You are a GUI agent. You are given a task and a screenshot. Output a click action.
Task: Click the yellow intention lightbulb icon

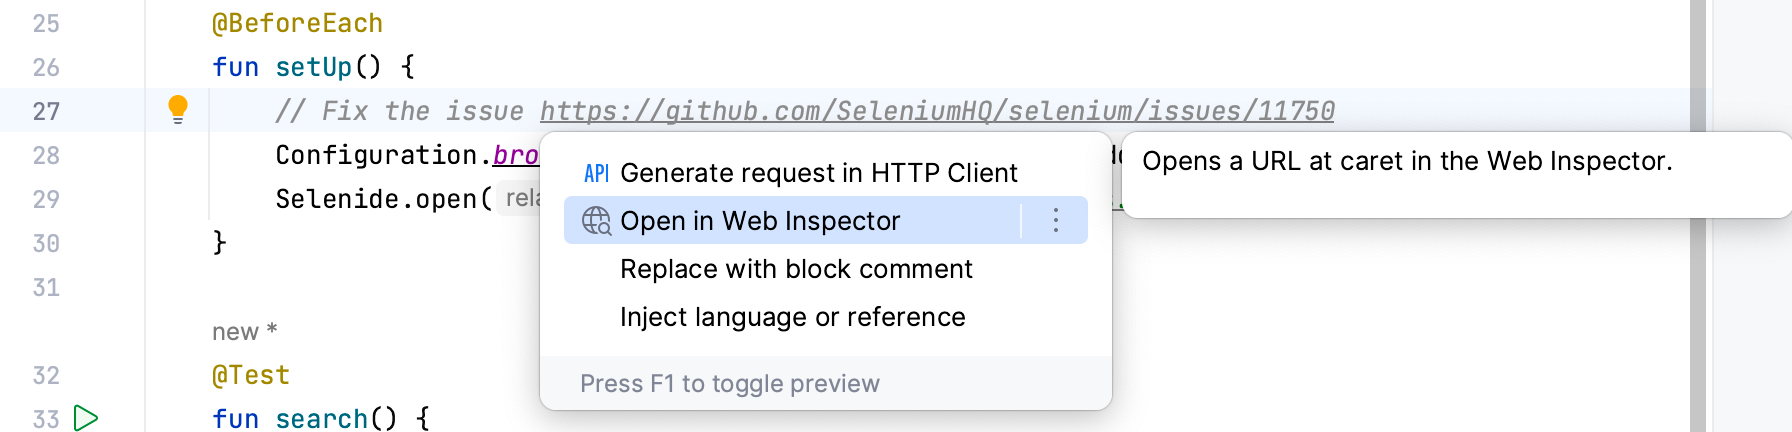click(178, 108)
